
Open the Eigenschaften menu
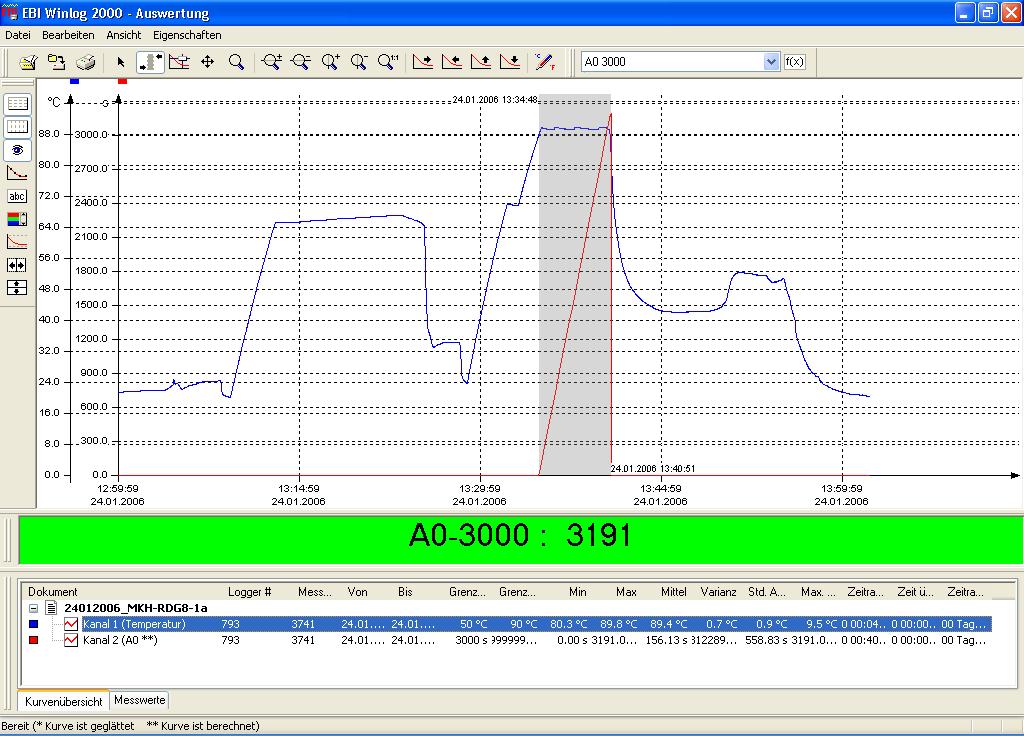(187, 35)
